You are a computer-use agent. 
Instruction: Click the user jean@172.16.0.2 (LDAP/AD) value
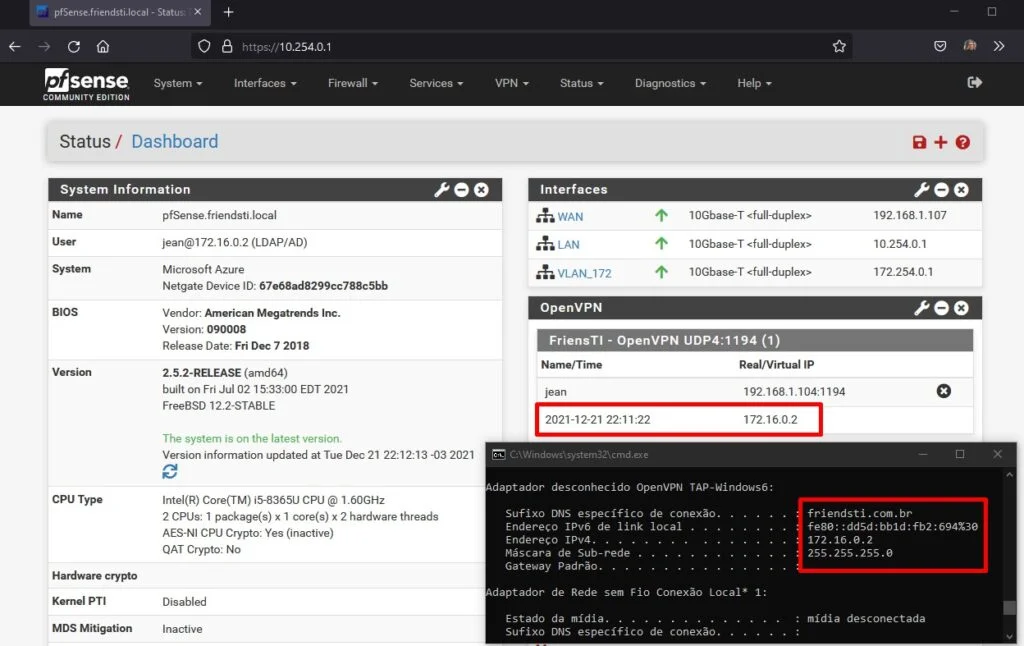pyautogui.click(x=234, y=242)
